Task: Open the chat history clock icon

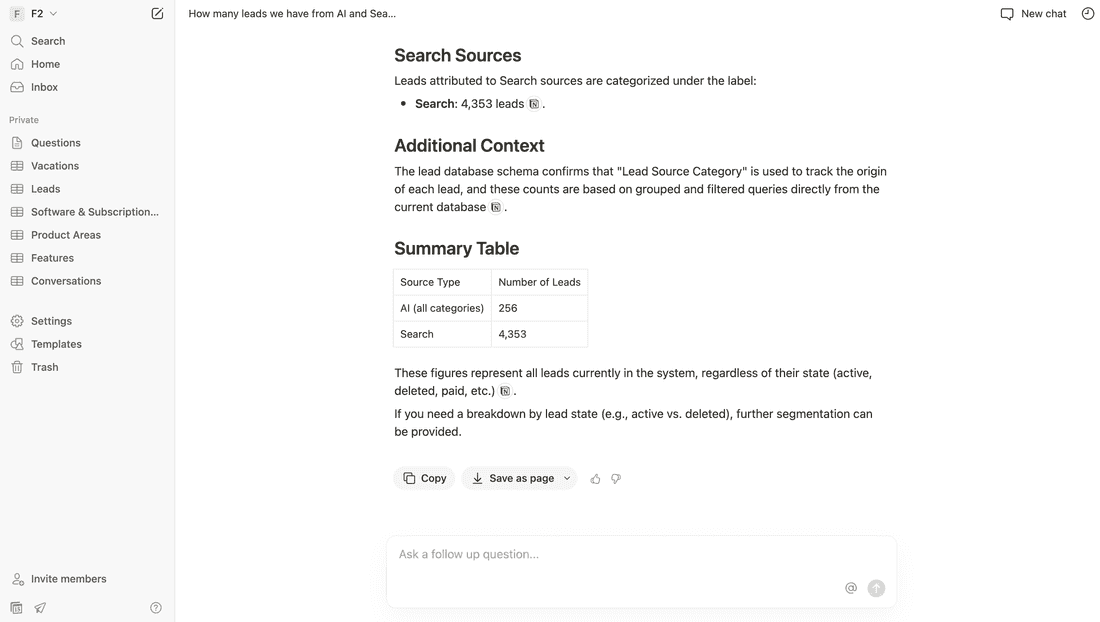Action: tap(1088, 14)
